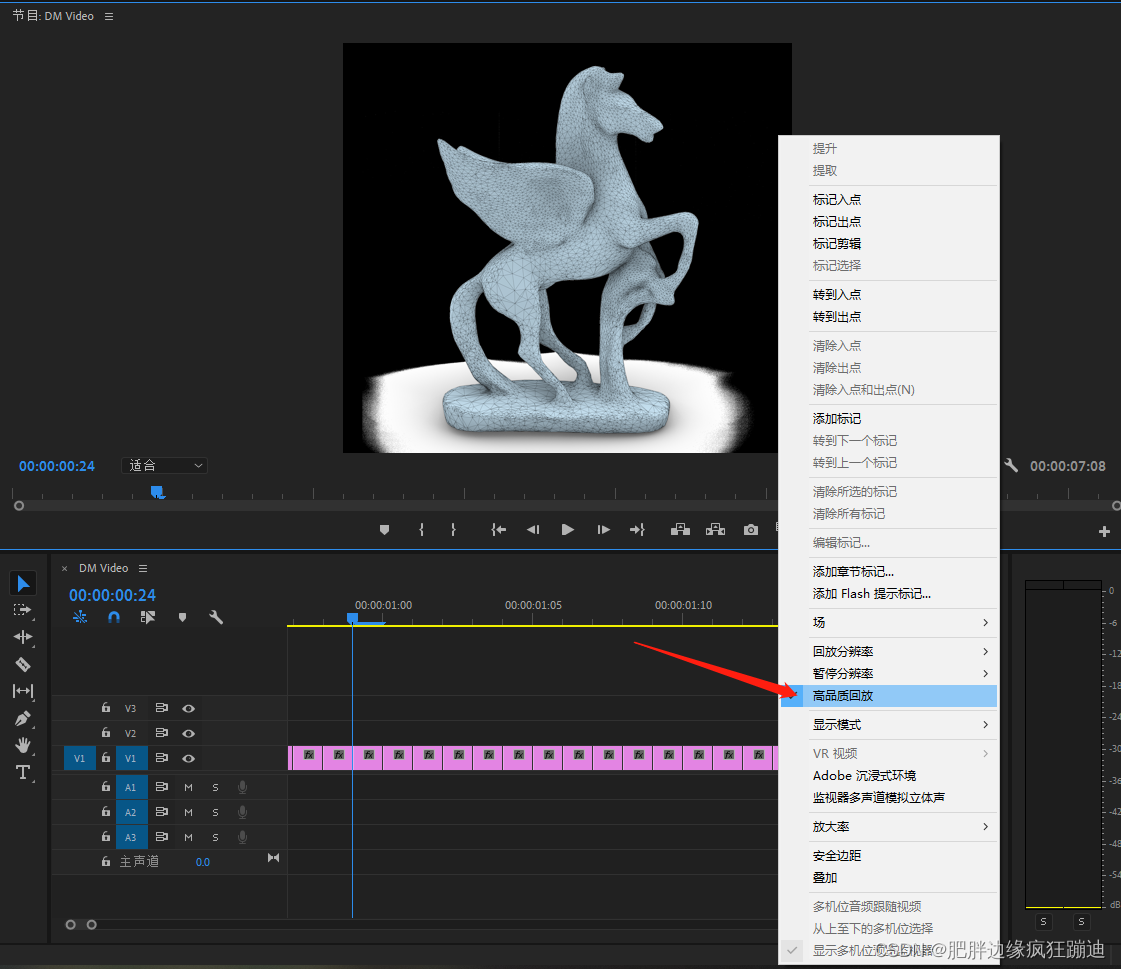Select the Razor tool in the toolbar
Screen dimensions: 1121x969
pos(23,664)
